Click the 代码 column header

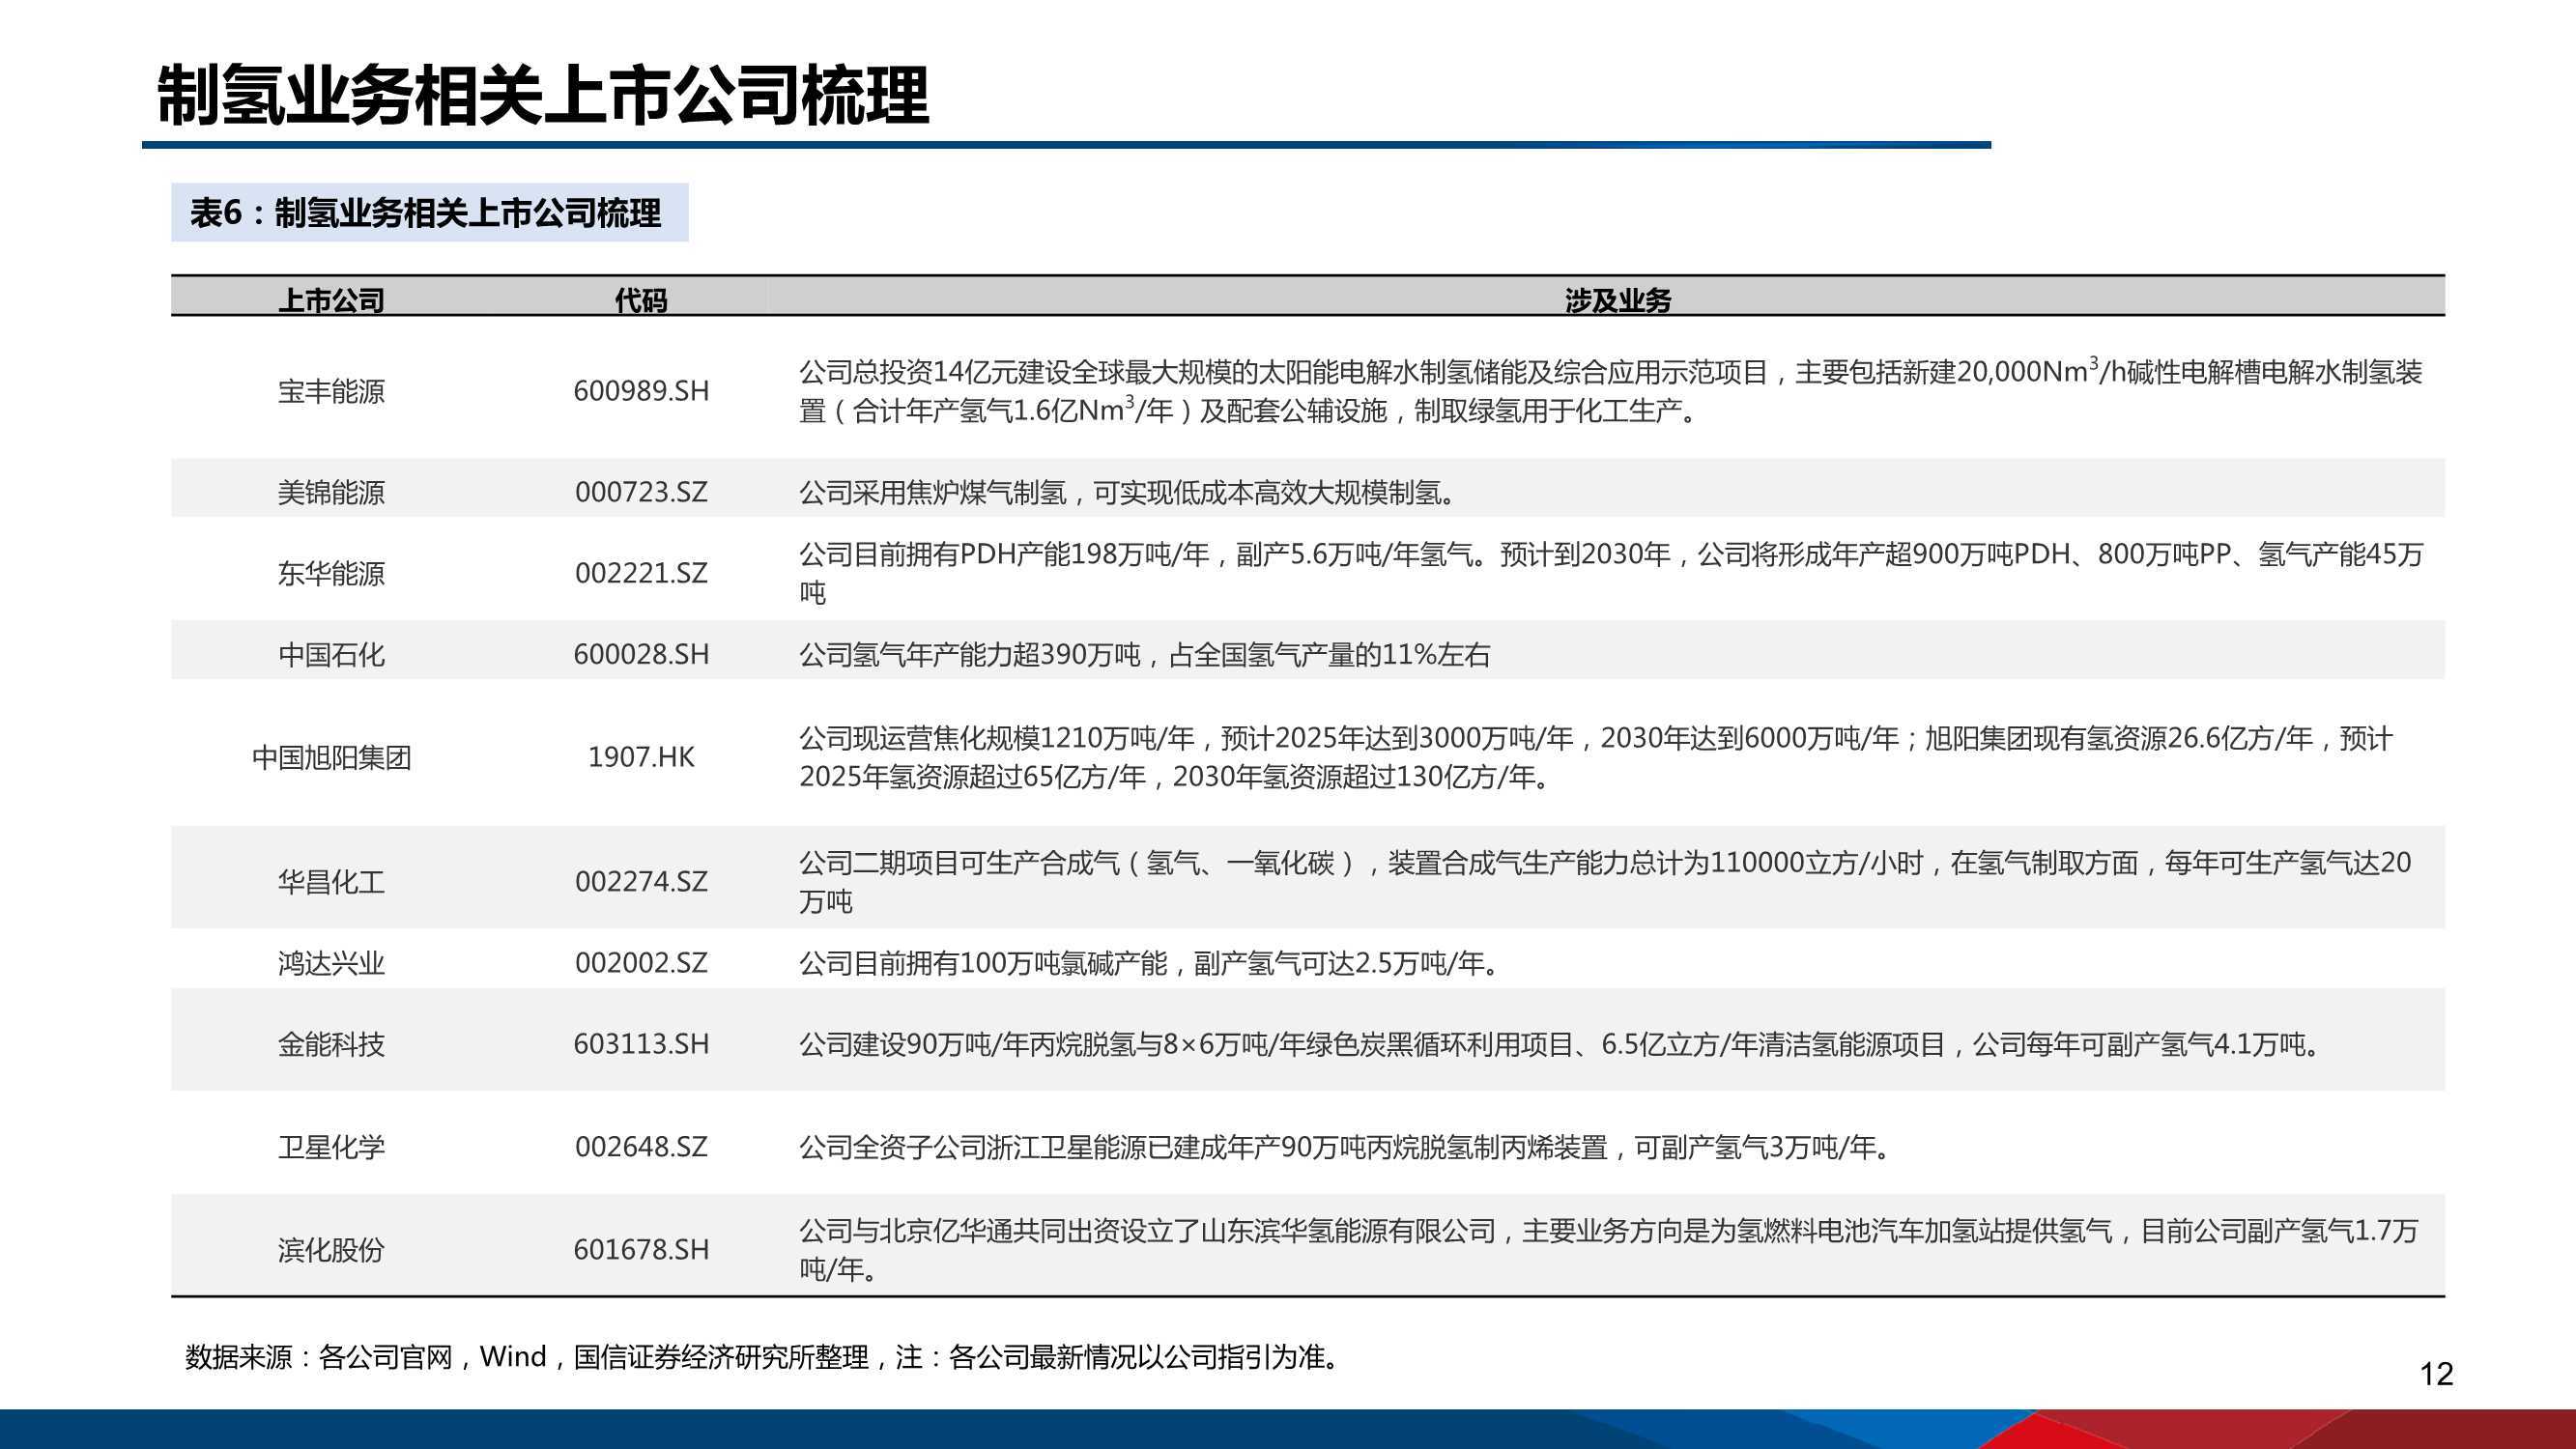point(641,300)
